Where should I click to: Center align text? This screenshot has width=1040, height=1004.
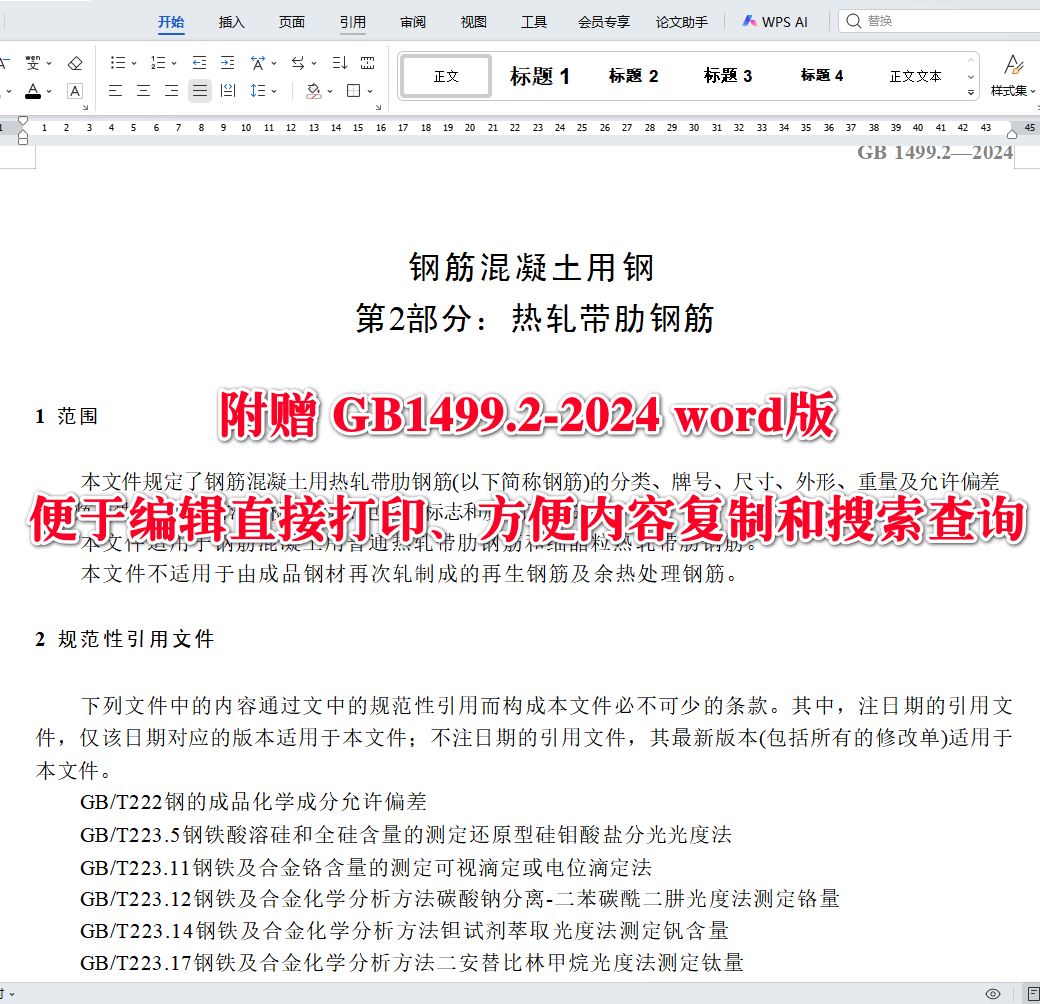pos(143,91)
